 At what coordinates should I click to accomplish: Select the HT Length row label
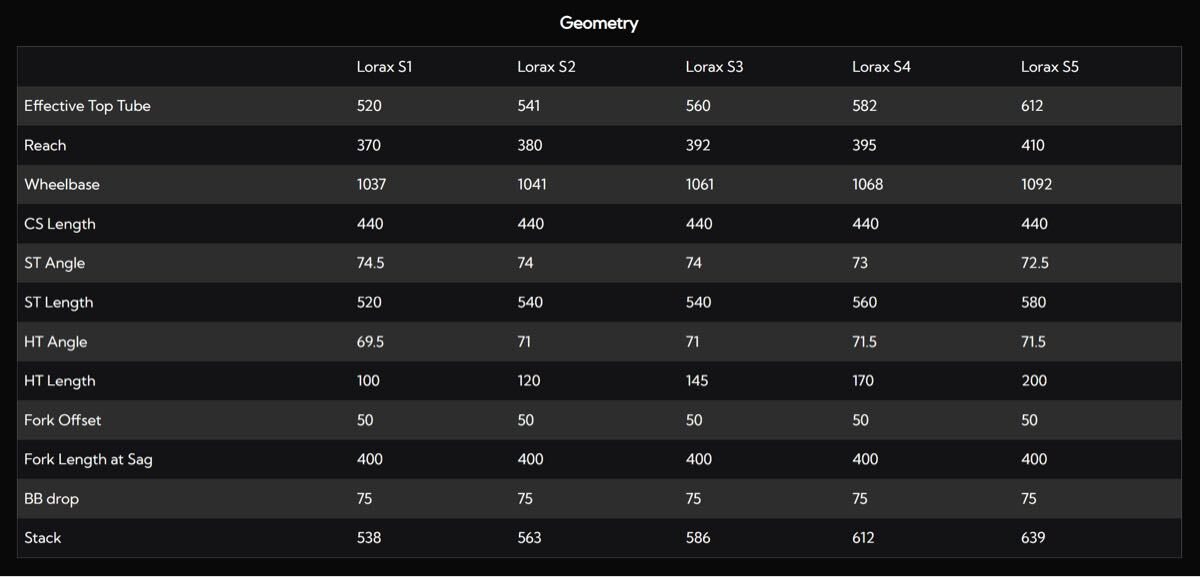(x=60, y=381)
